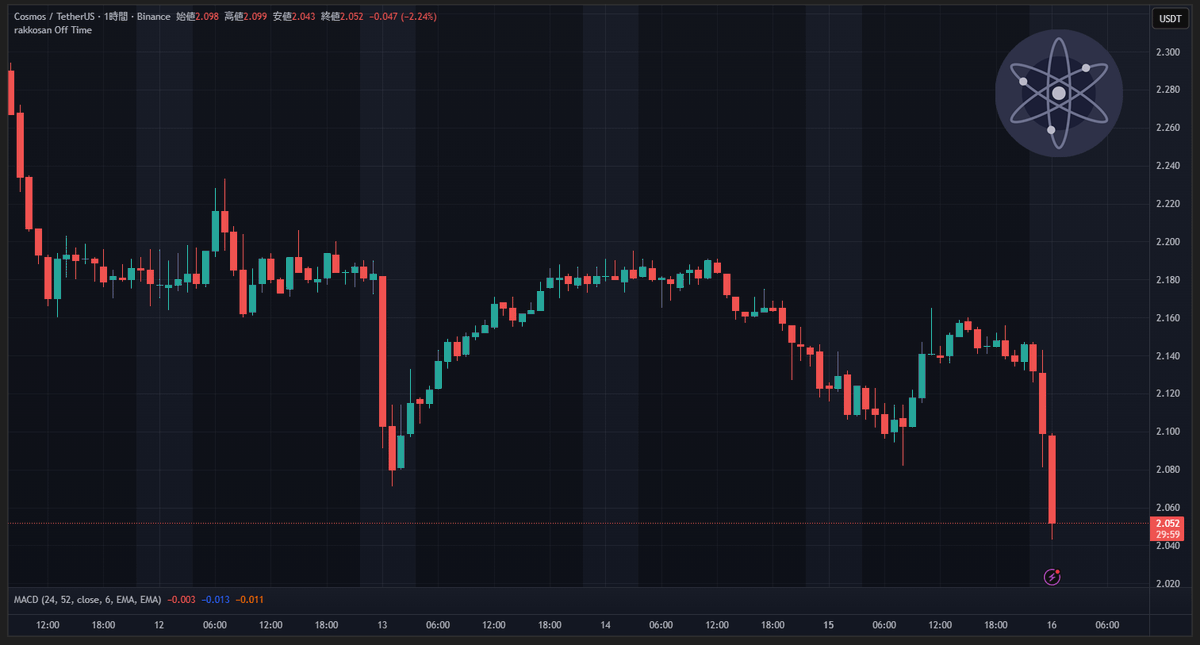This screenshot has height=645, width=1200.
Task: Click the rakkosan Off Time indicator label
Action: [x=53, y=30]
